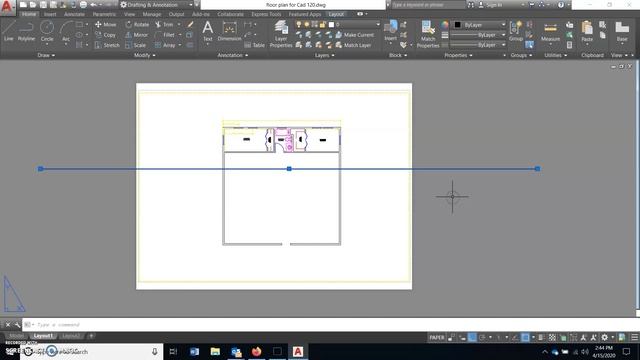Activate the Mirror command

[137, 35]
